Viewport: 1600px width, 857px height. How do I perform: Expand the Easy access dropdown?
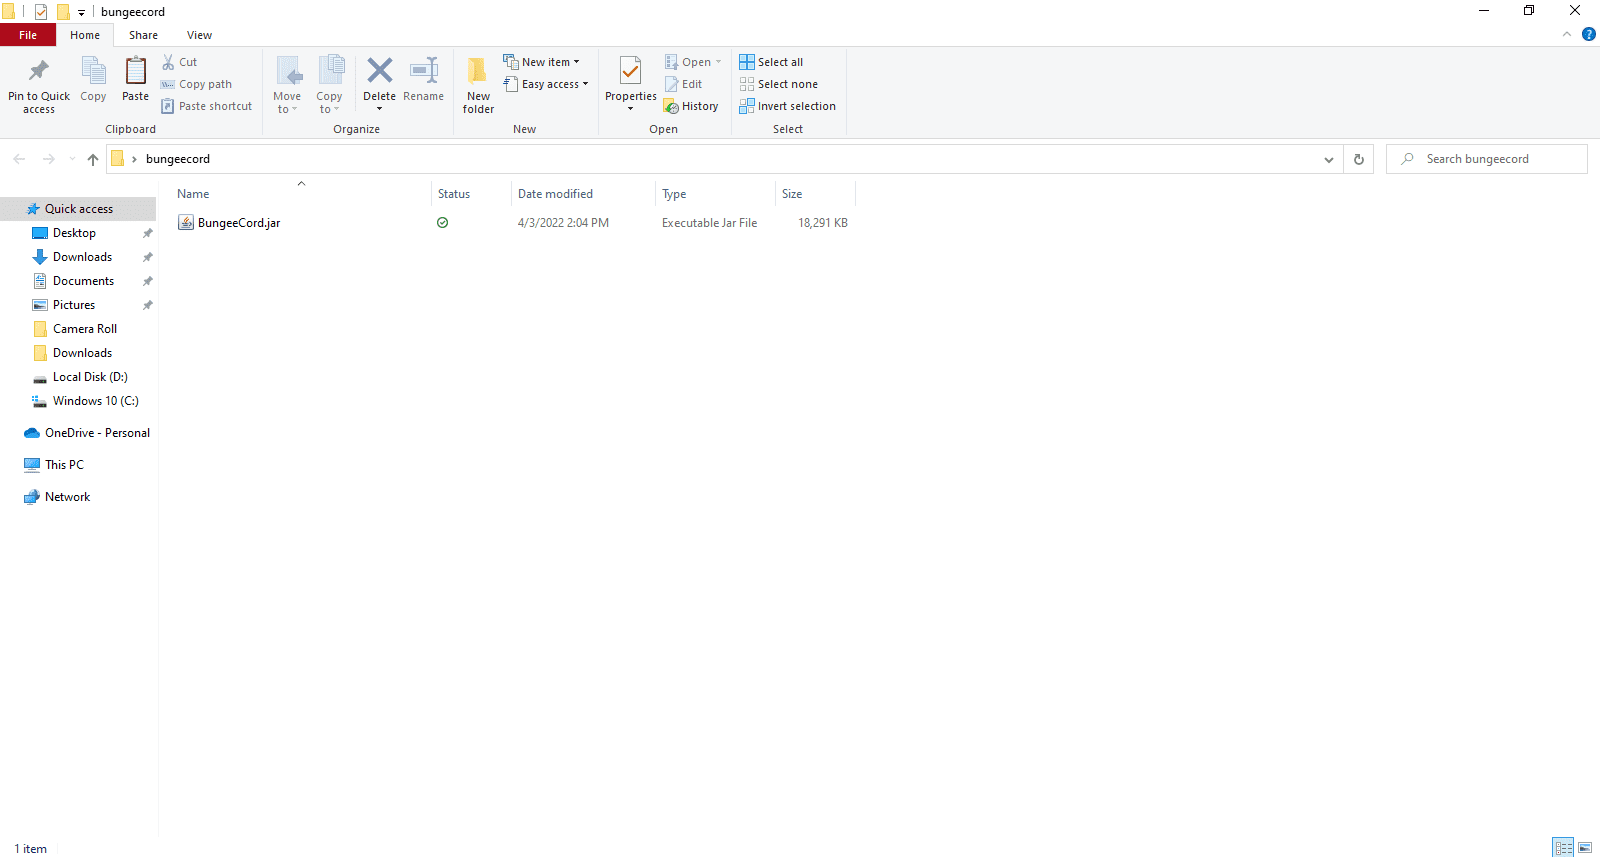point(546,84)
